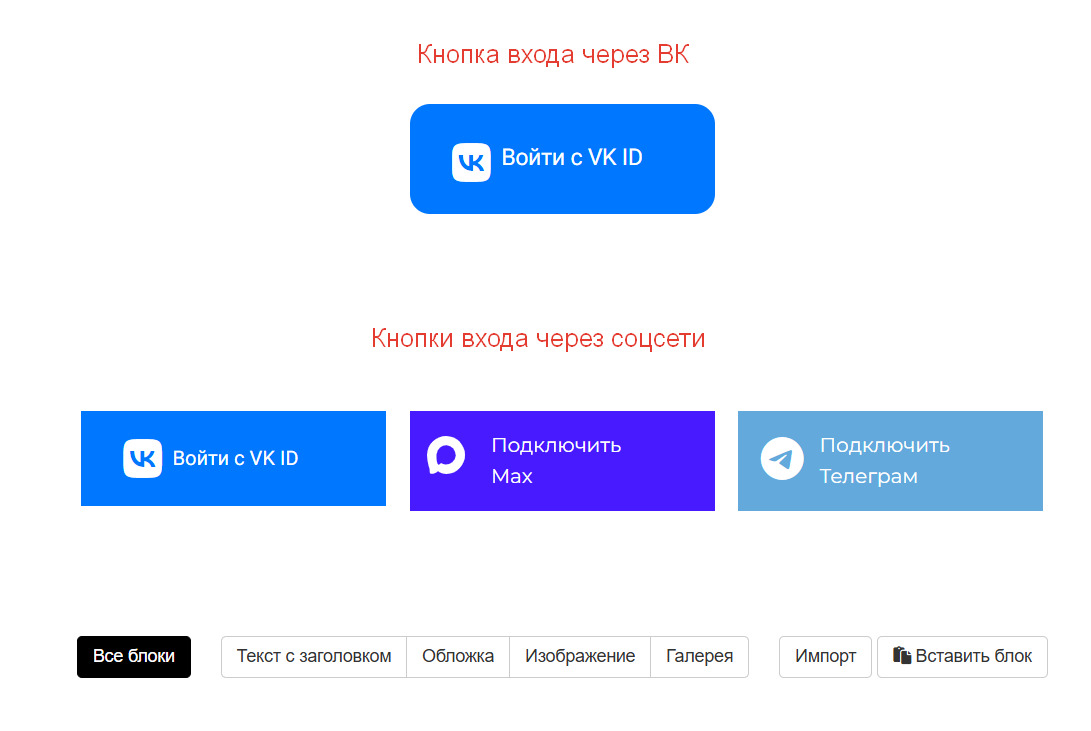The width and height of the screenshot is (1091, 731).
Task: Click the Max messenger logo icon
Action: pos(446,456)
